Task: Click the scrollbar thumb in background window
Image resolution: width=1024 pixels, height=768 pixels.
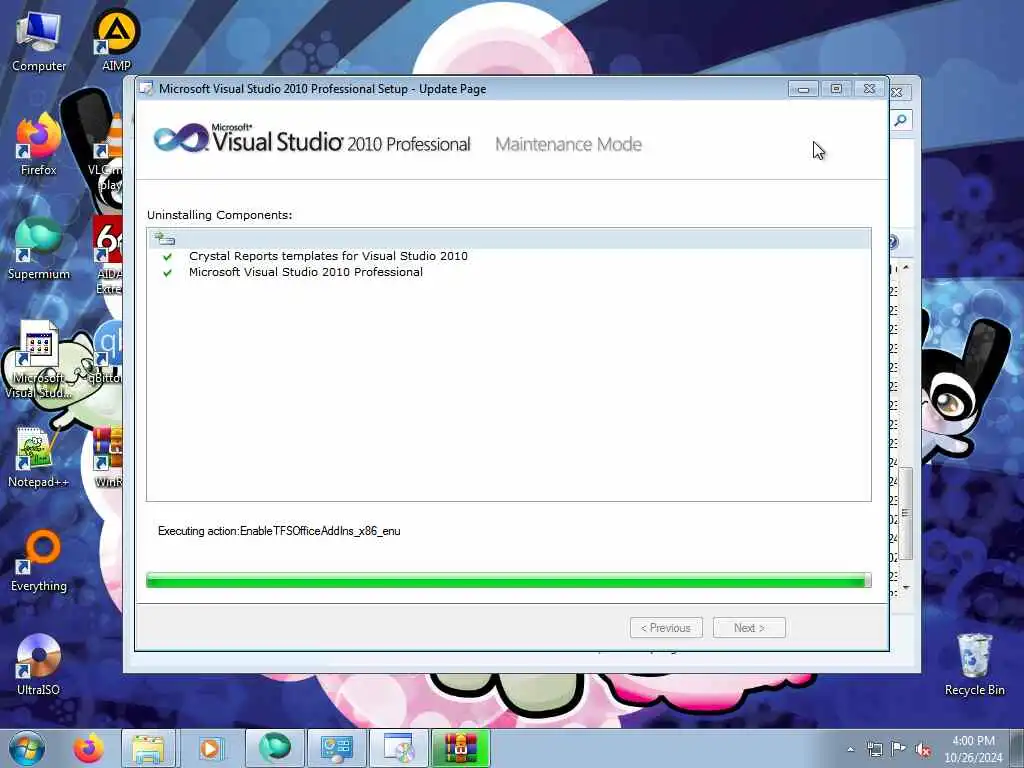Action: [x=905, y=513]
